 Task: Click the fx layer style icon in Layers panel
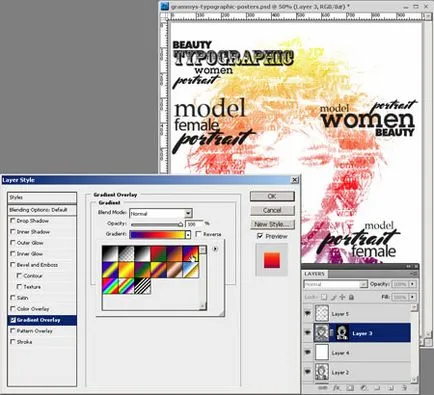[336, 388]
